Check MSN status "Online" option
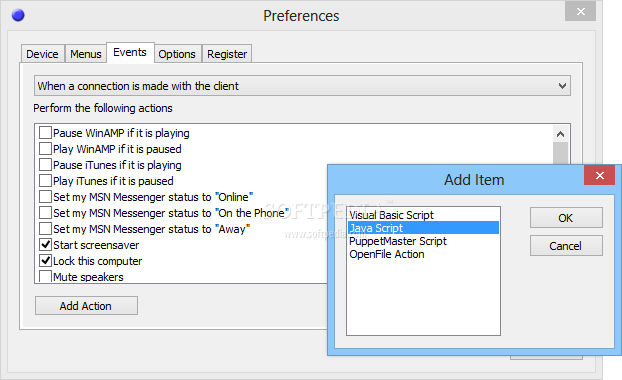 (x=46, y=197)
